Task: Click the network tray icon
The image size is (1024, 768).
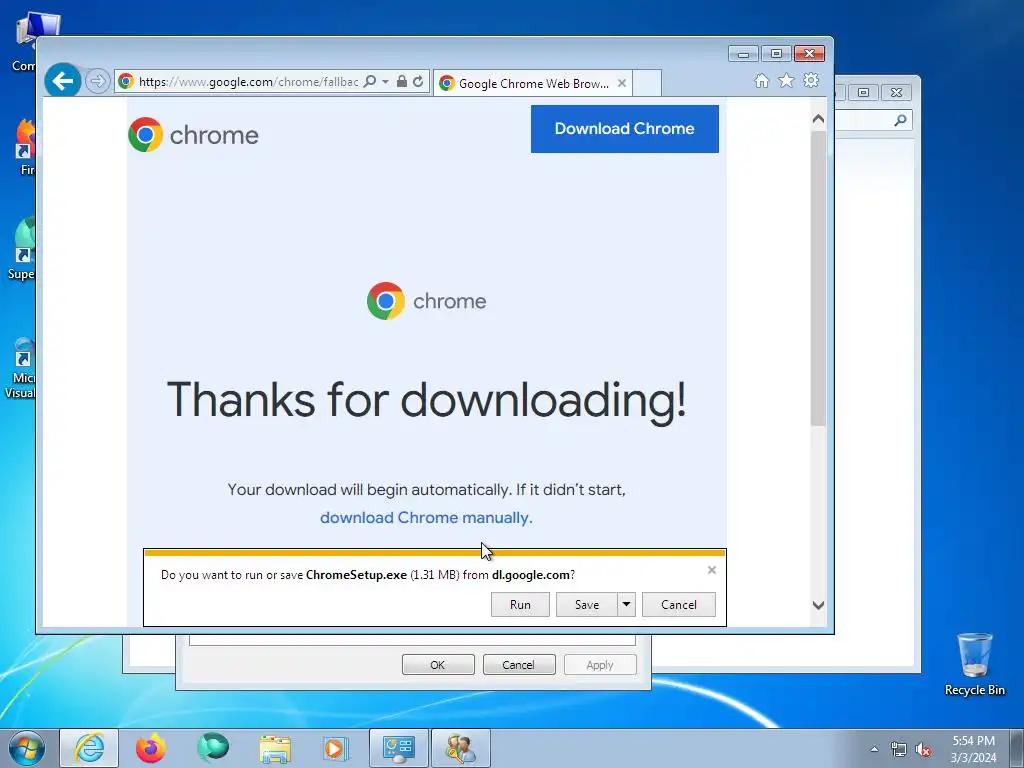Action: 899,749
